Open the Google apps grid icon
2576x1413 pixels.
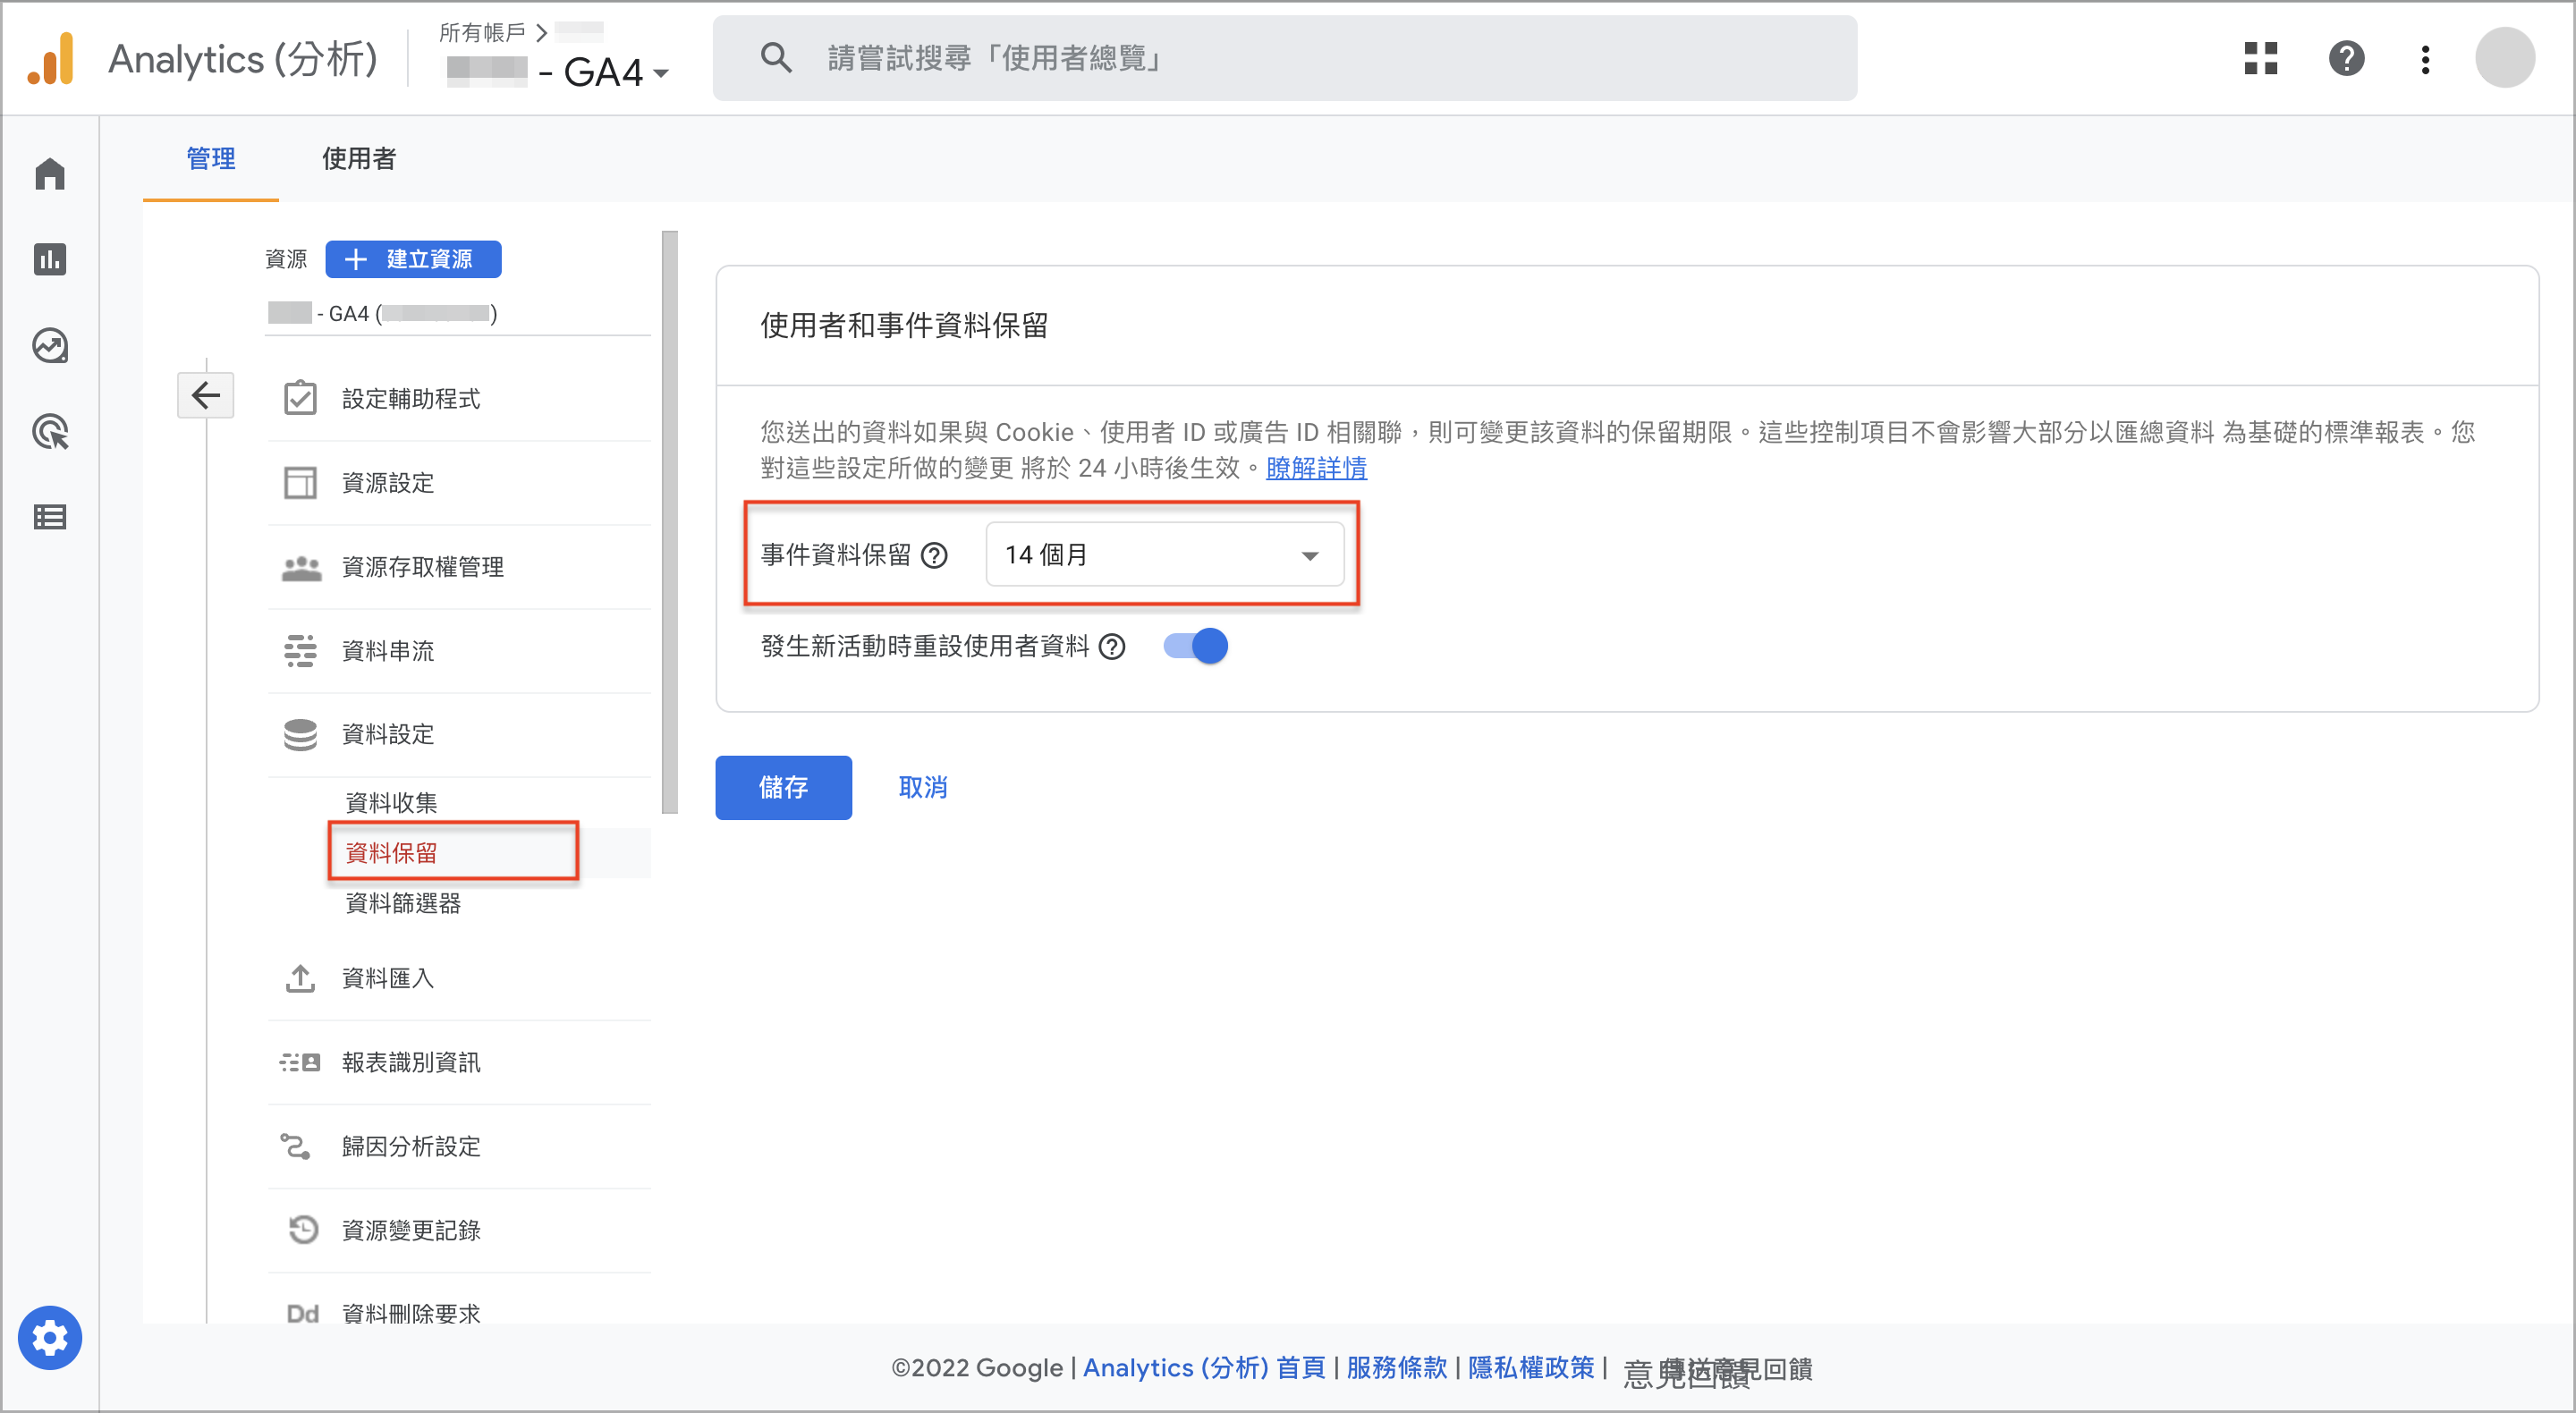(2261, 58)
